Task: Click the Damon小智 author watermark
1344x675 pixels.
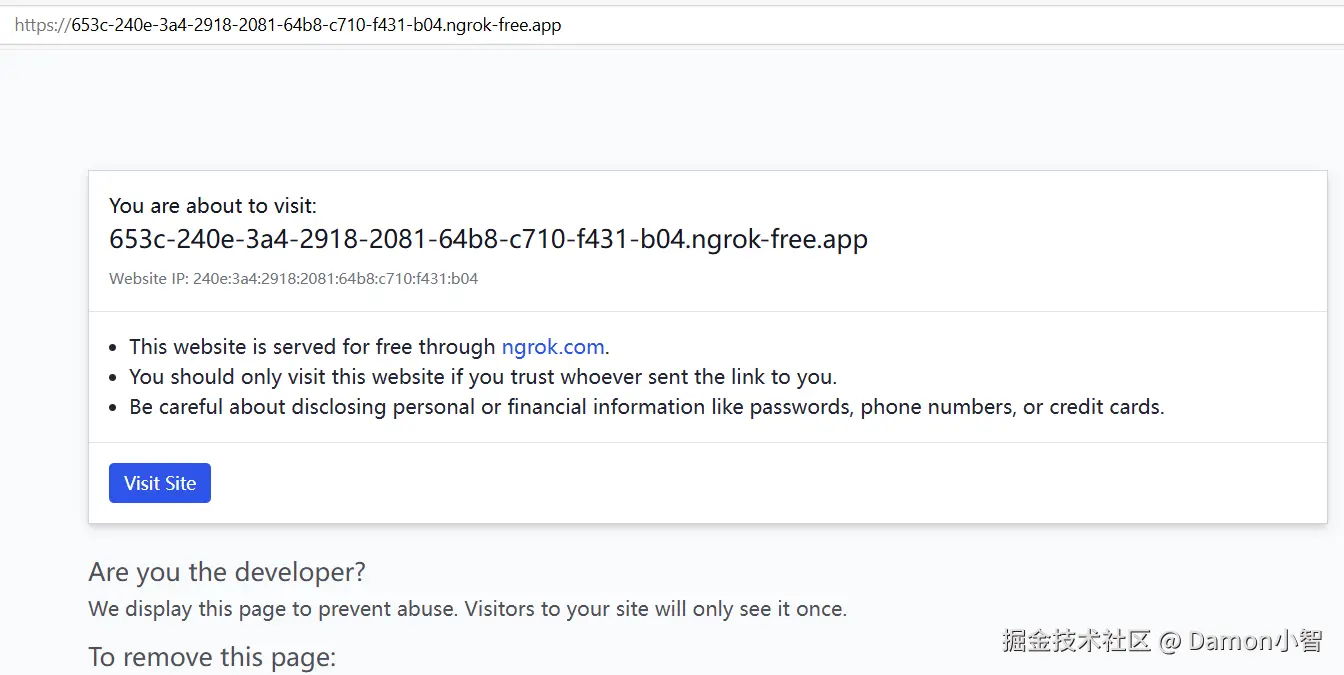Action: click(1255, 641)
